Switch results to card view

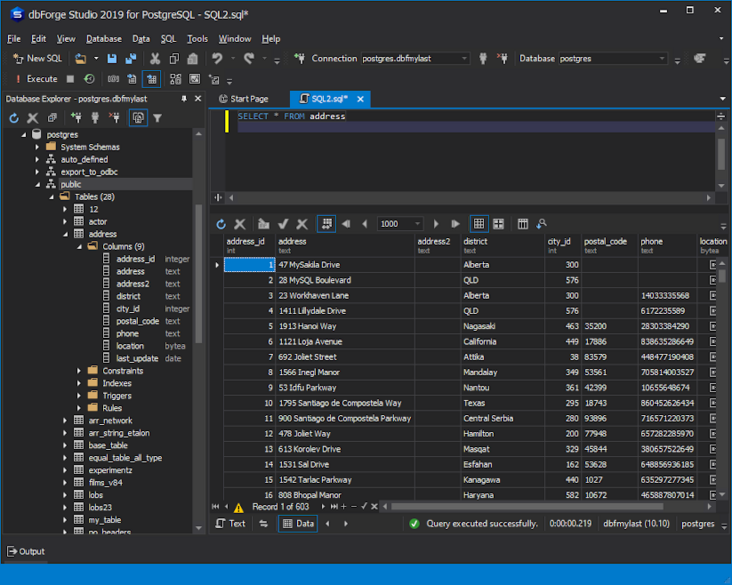tap(498, 224)
